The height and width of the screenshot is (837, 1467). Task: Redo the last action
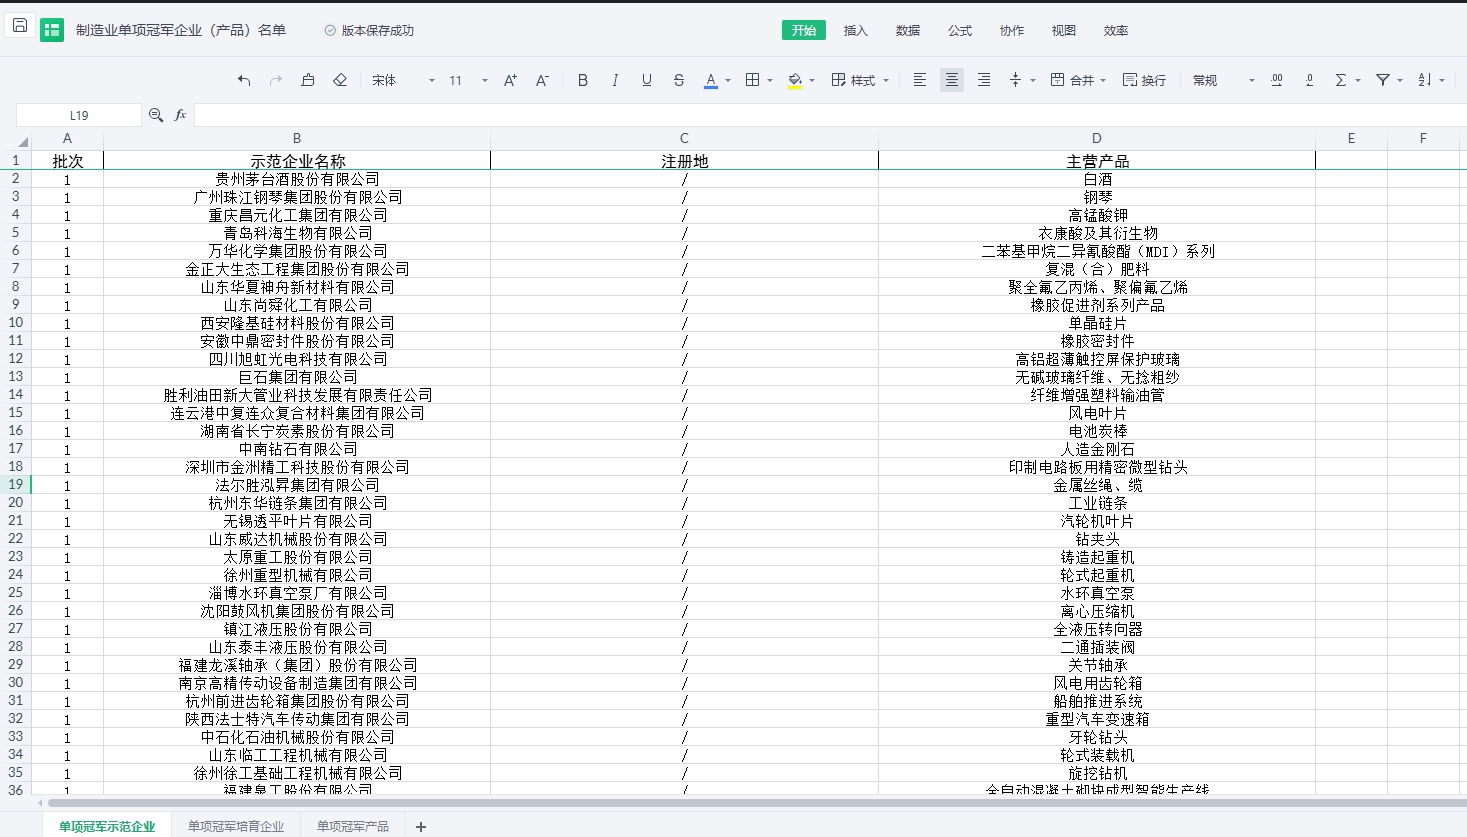click(x=276, y=80)
